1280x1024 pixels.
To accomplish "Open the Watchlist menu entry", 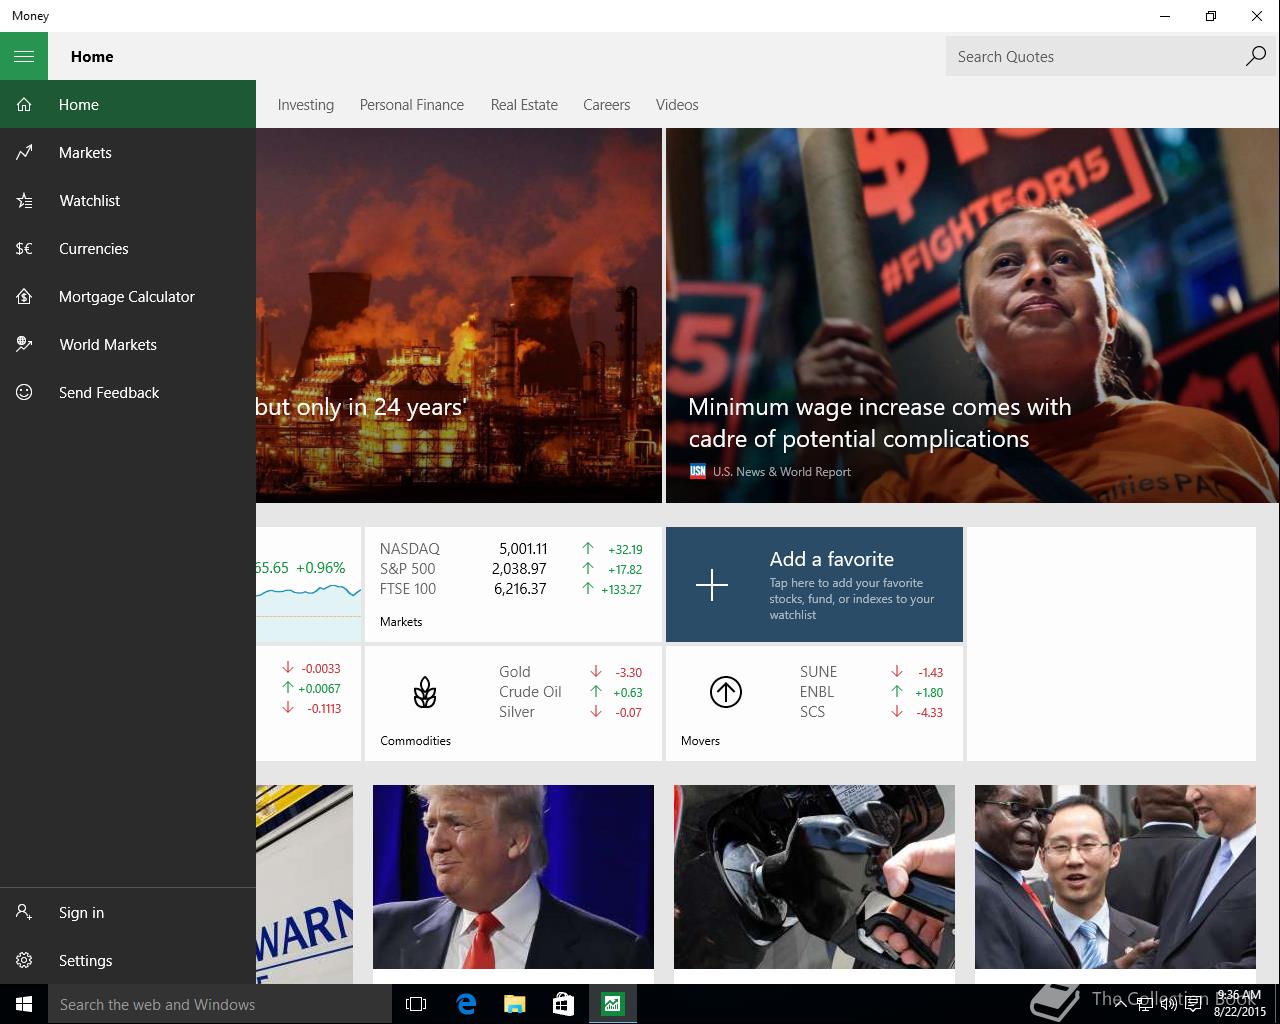I will (128, 200).
